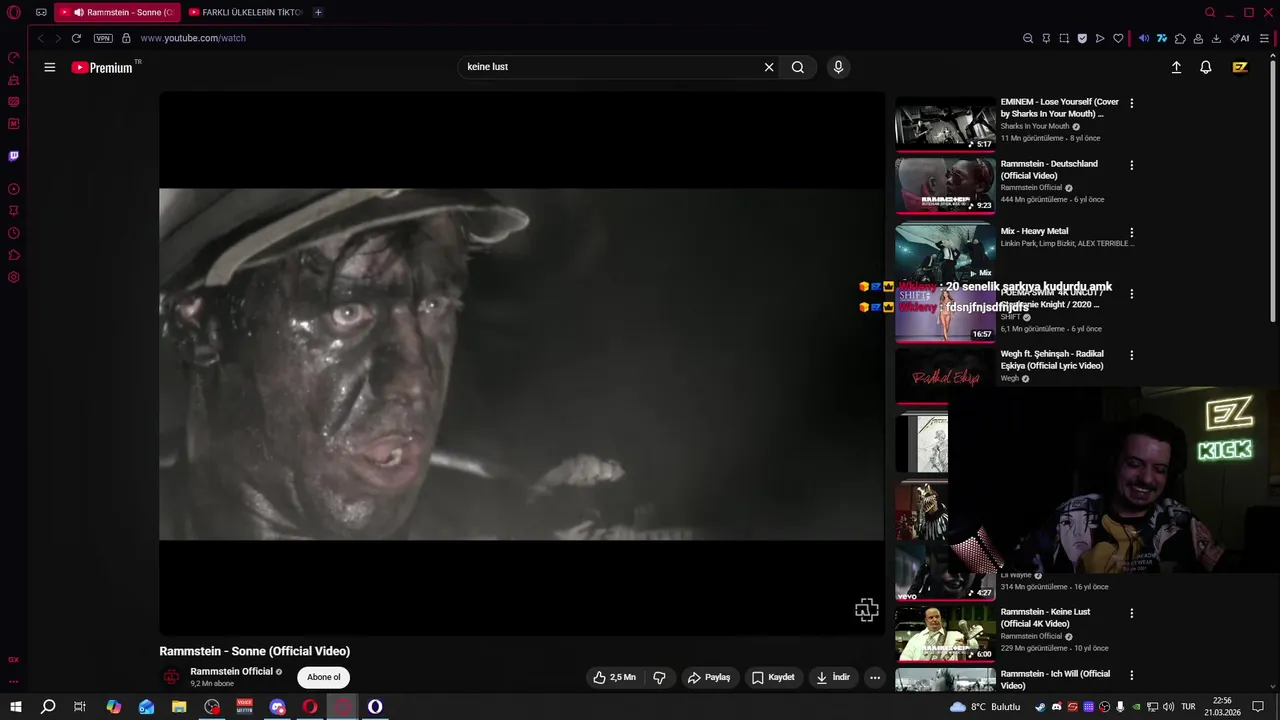1280x720 pixels.
Task: Open EMINEM Lose Yourself cover thumbnail
Action: tap(945, 124)
